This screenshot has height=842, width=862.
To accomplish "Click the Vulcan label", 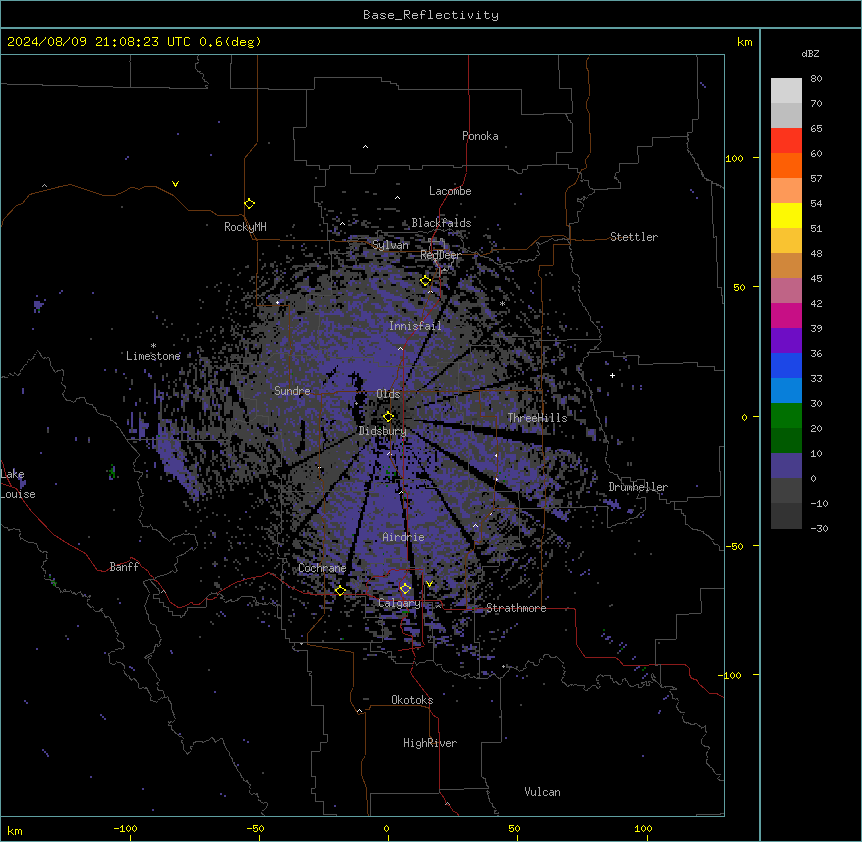I will pyautogui.click(x=543, y=792).
